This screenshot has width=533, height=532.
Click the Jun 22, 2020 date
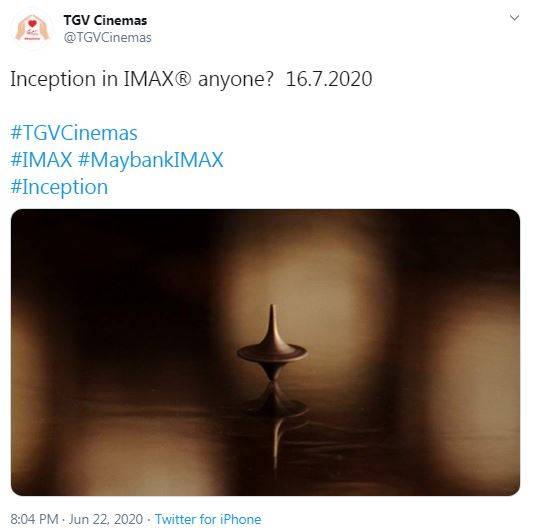coord(106,519)
